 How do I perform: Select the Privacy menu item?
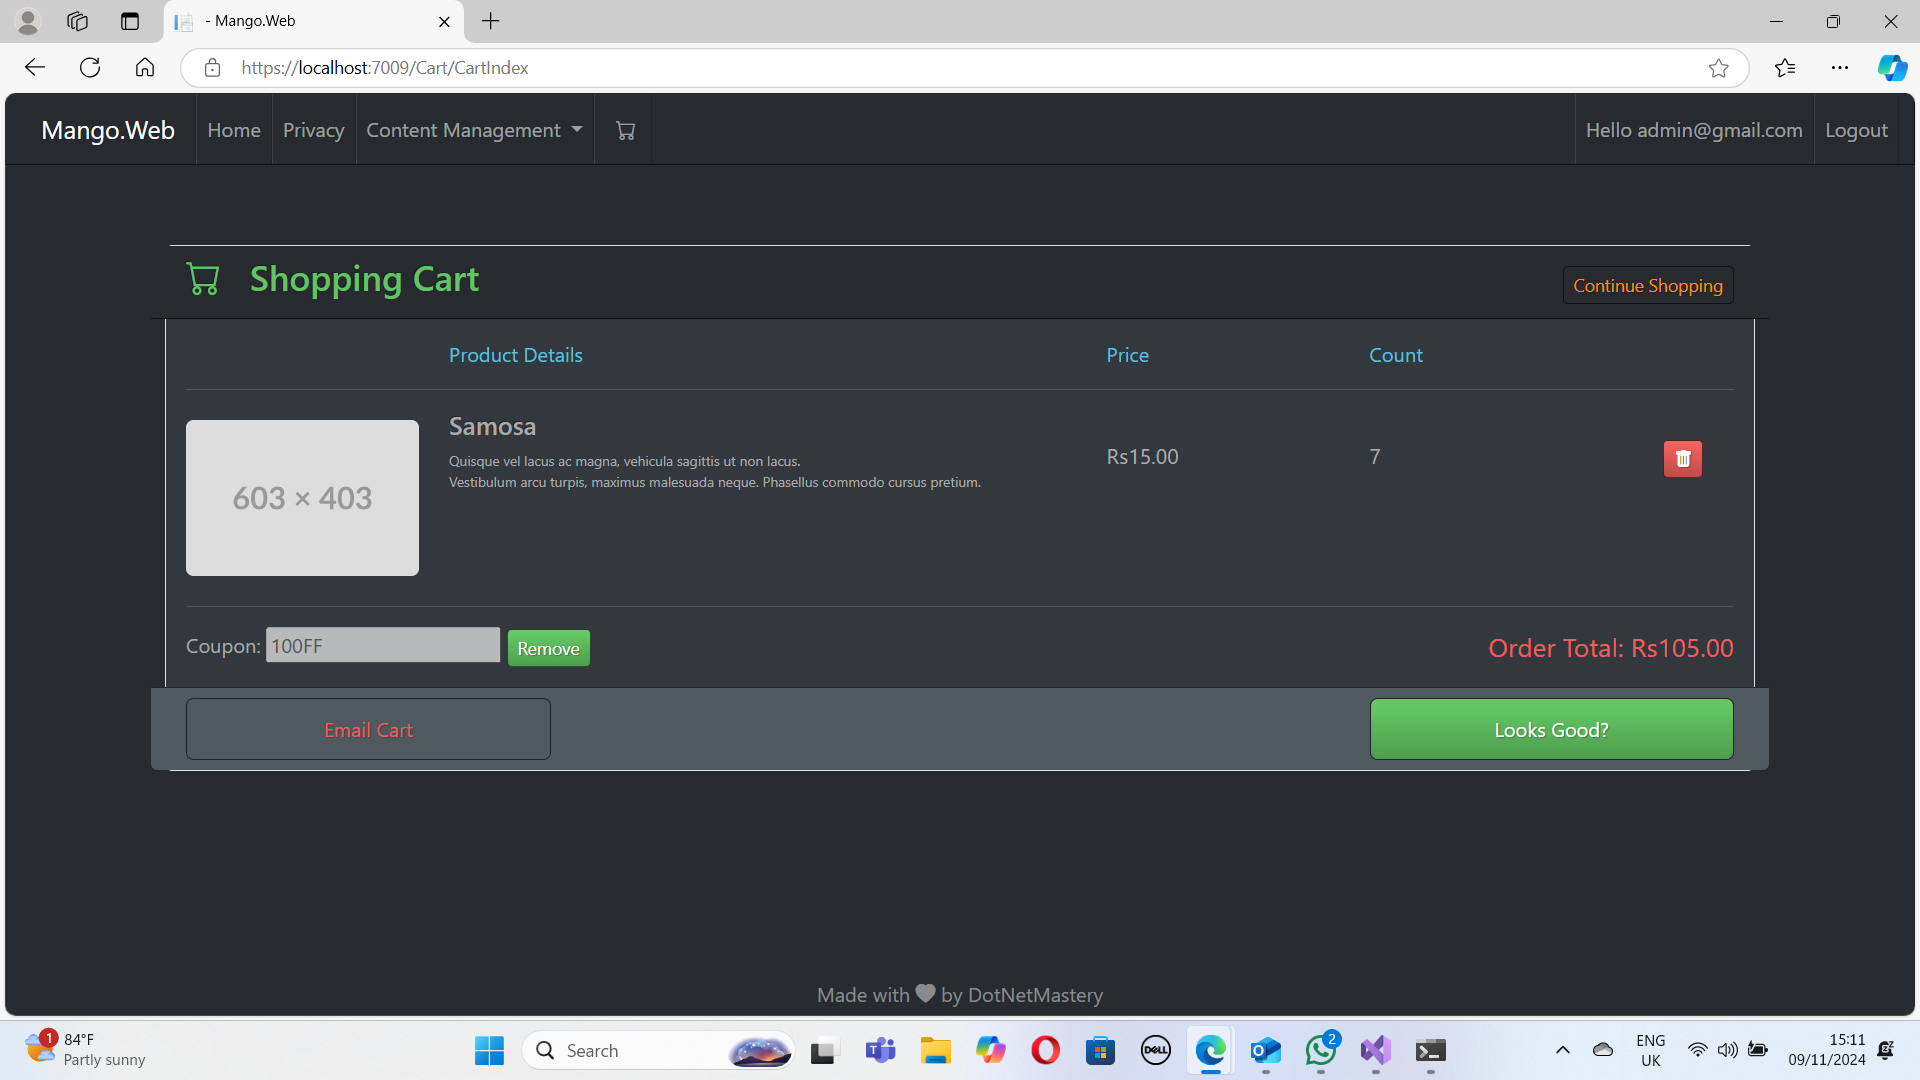[314, 129]
